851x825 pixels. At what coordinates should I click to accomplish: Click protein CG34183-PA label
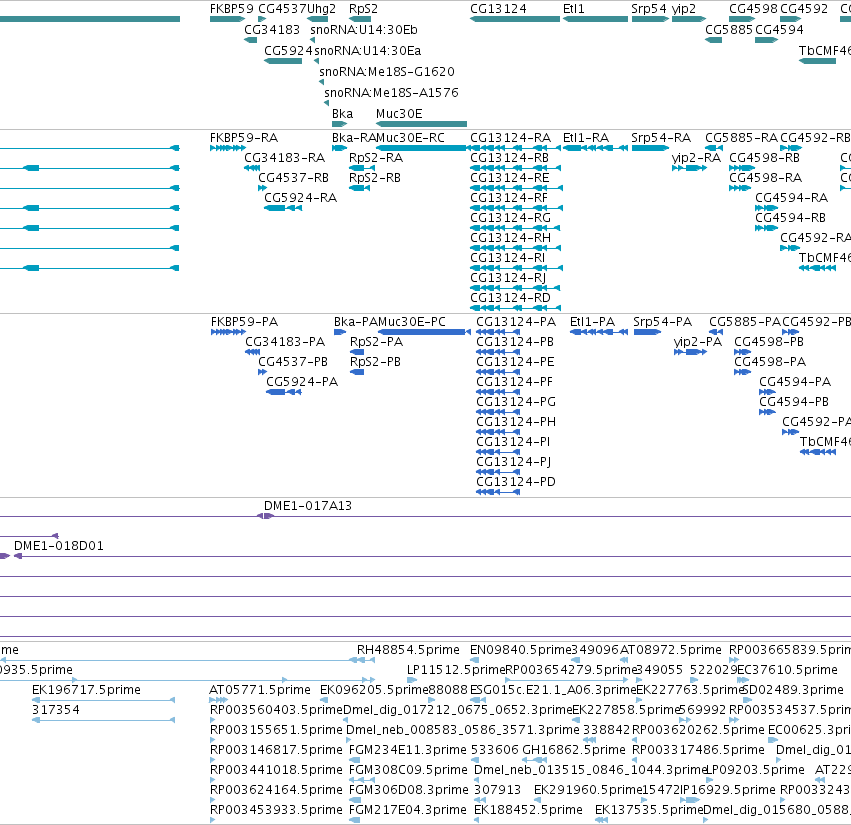point(285,342)
